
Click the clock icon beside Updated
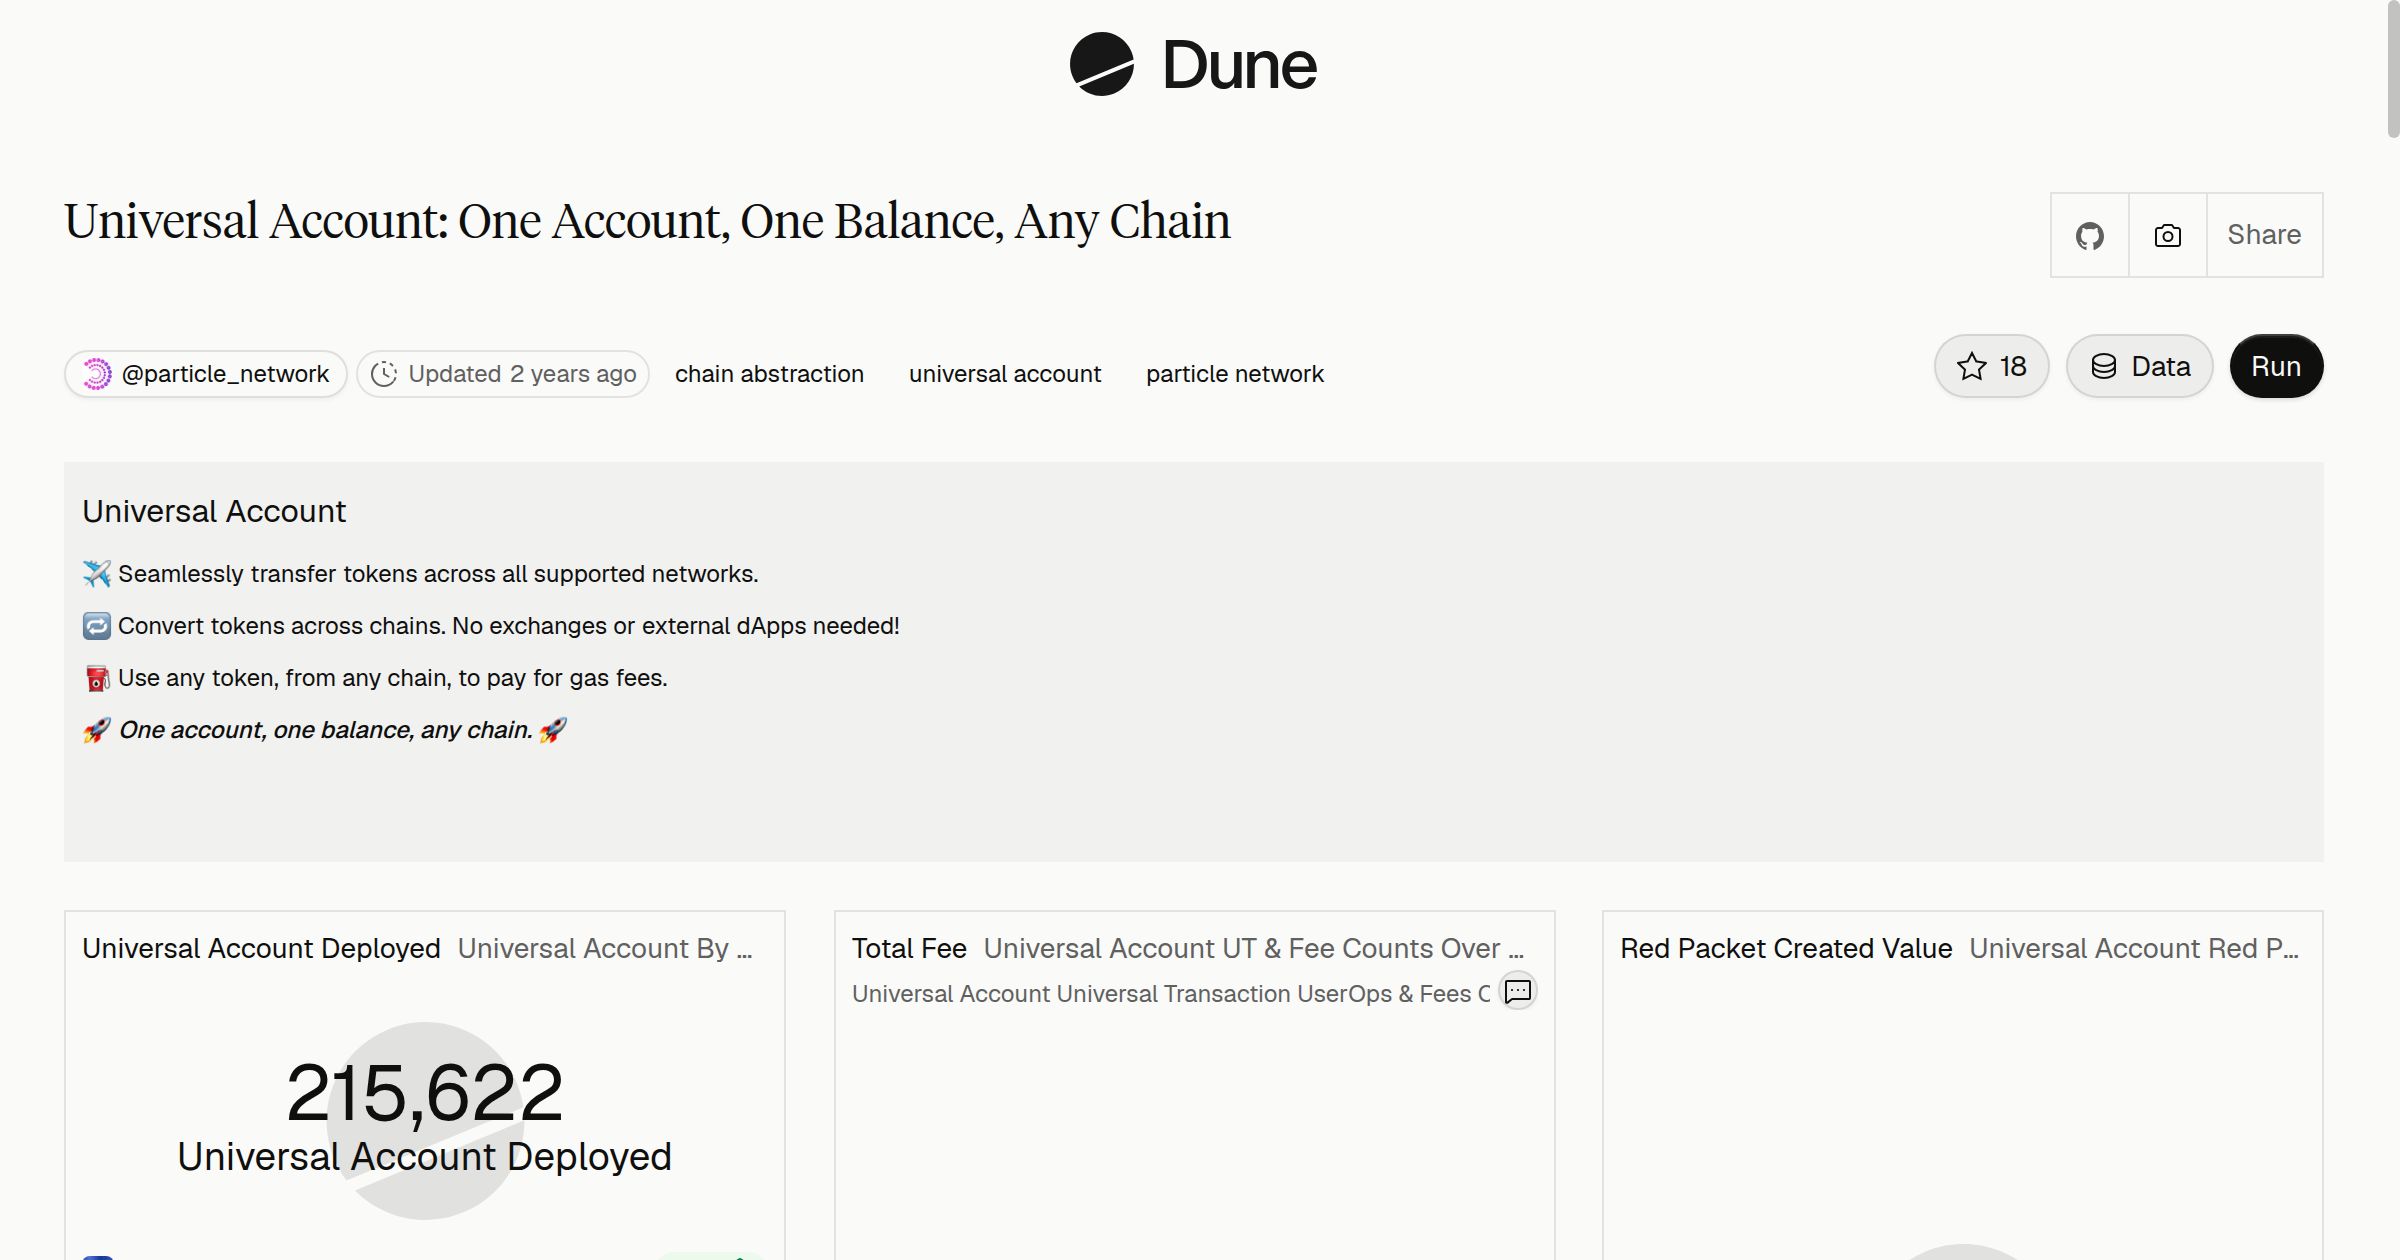tap(384, 374)
